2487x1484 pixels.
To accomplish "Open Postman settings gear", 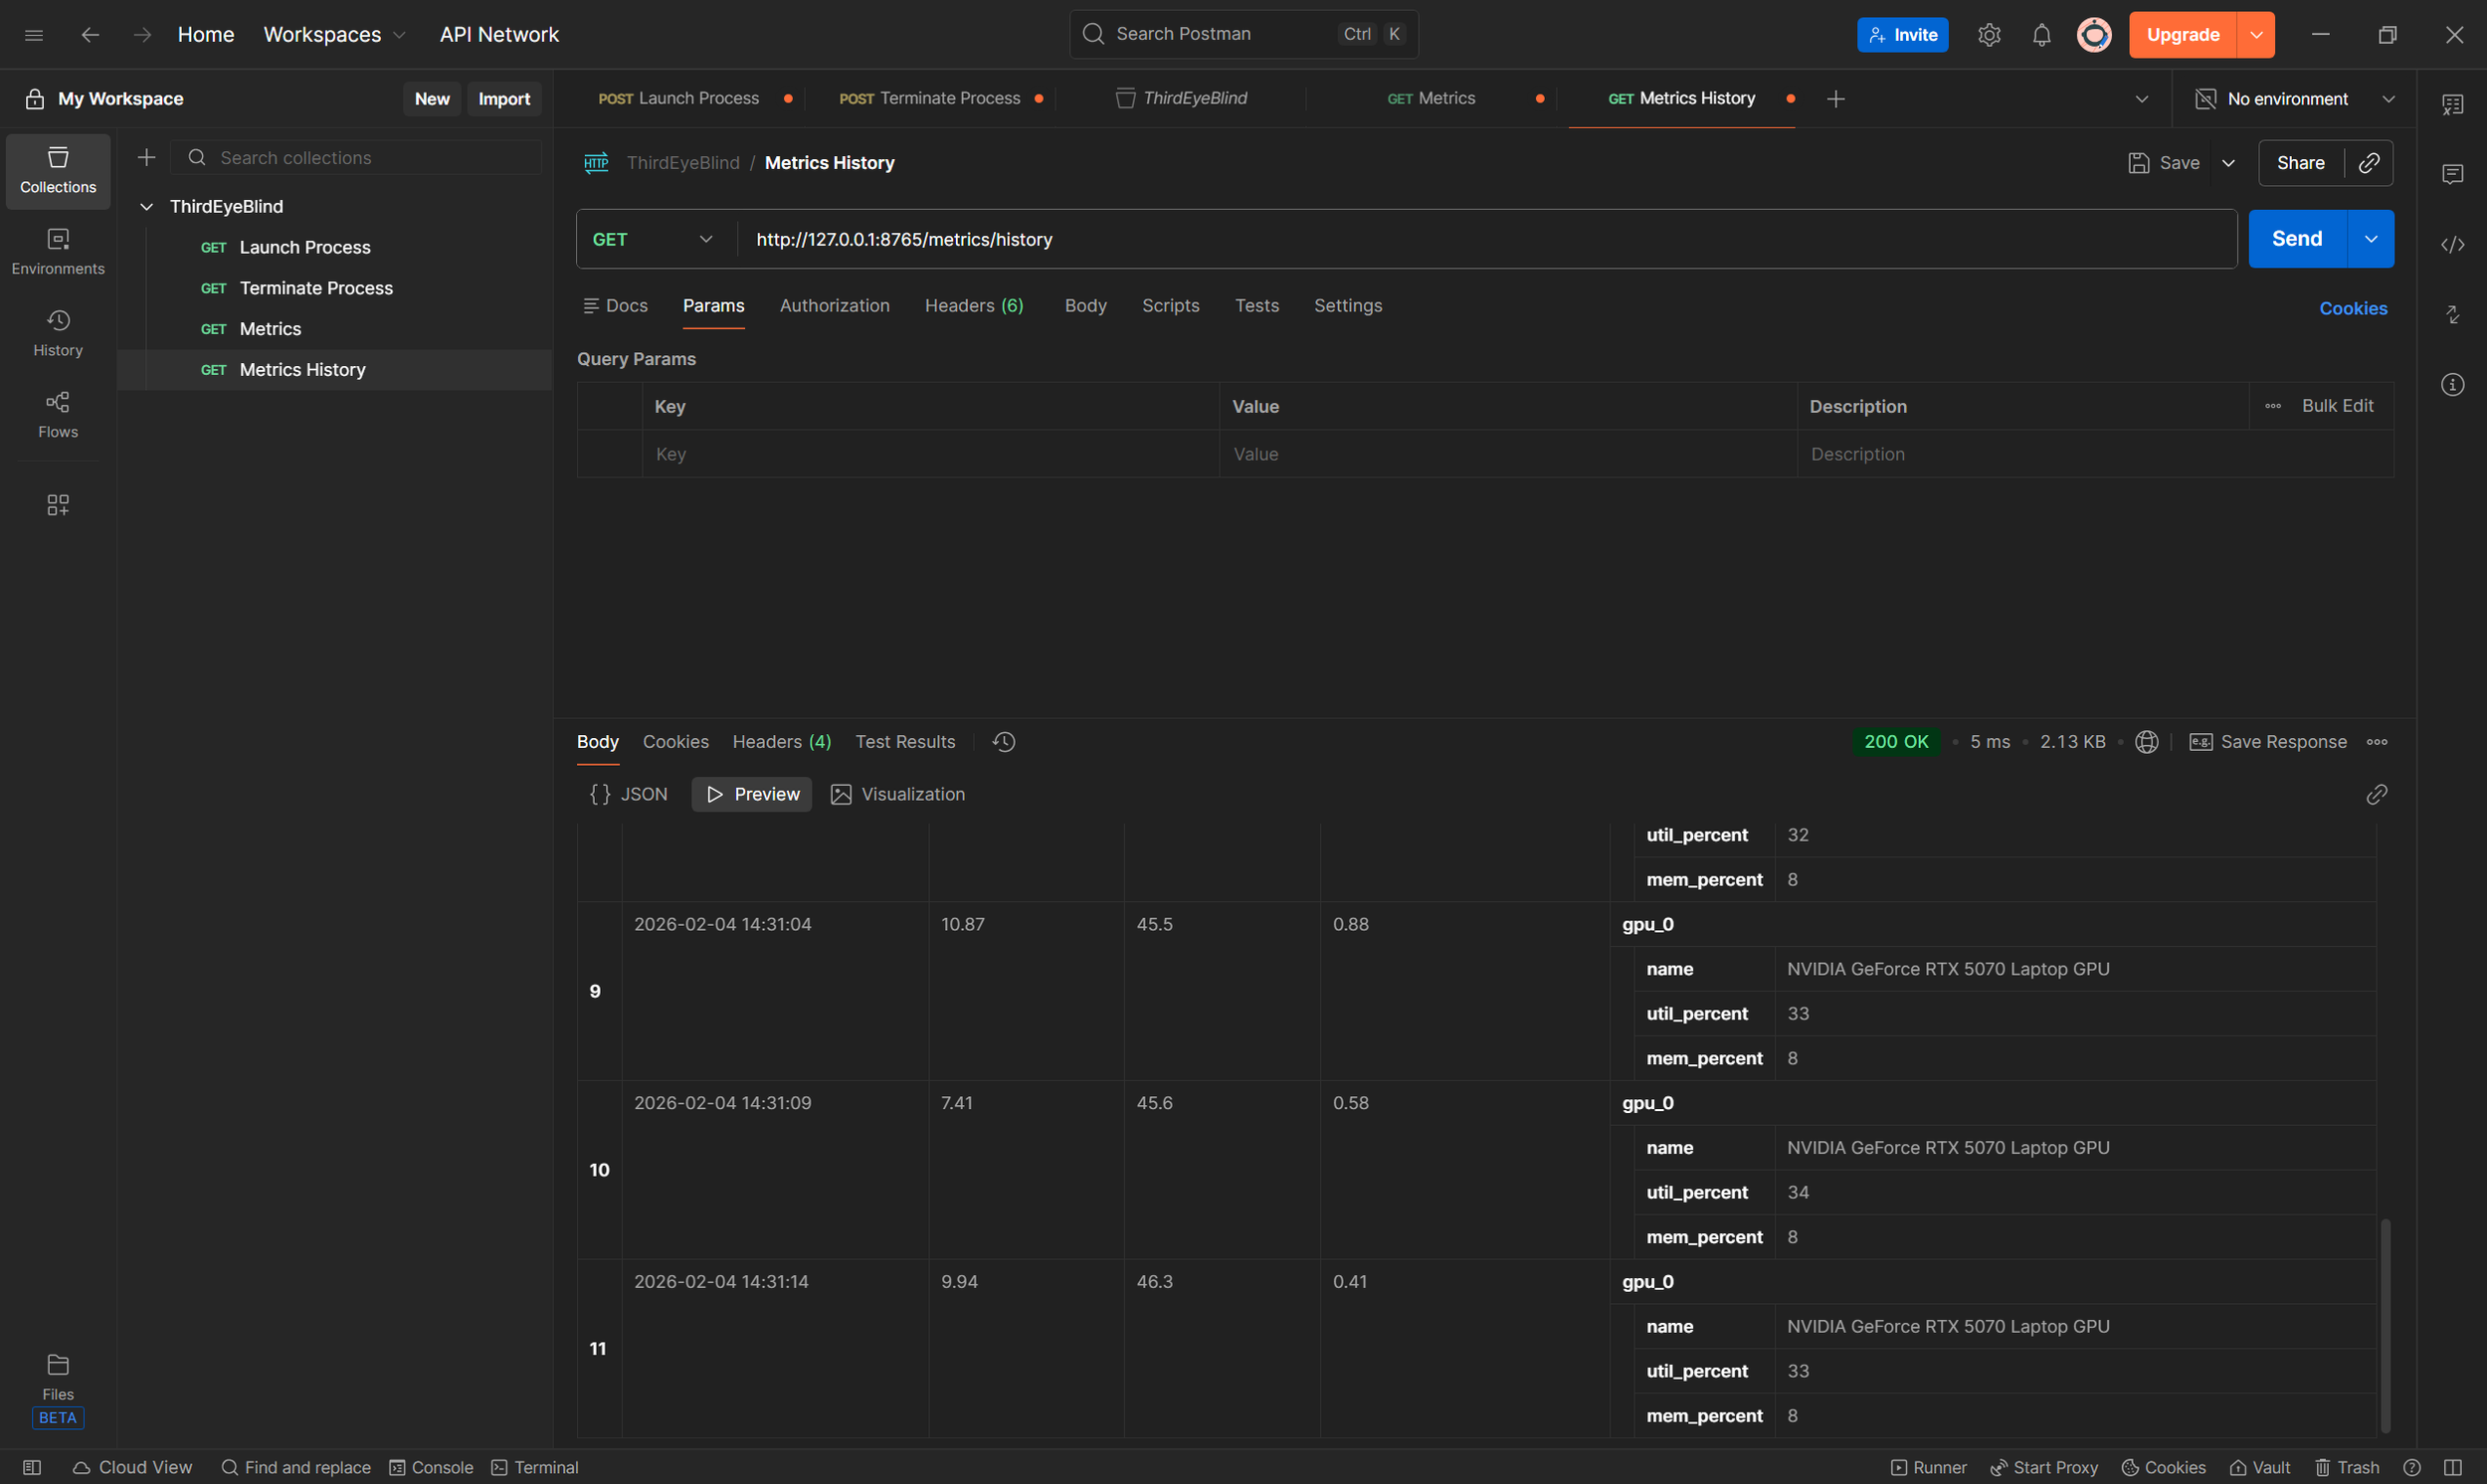I will click(x=1989, y=34).
